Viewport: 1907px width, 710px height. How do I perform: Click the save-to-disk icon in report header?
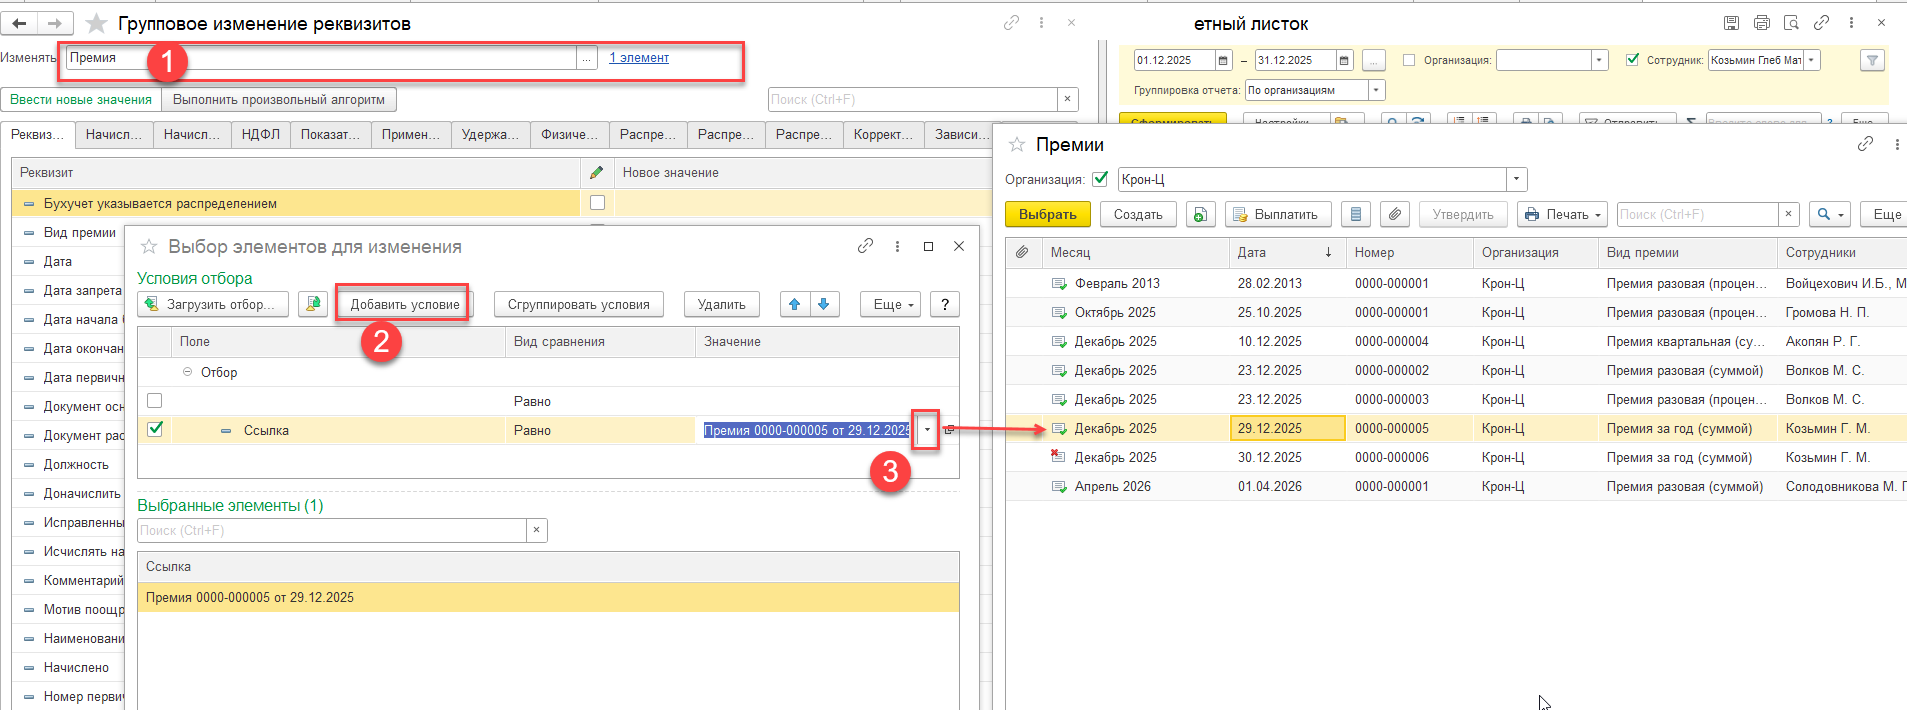(x=1731, y=23)
